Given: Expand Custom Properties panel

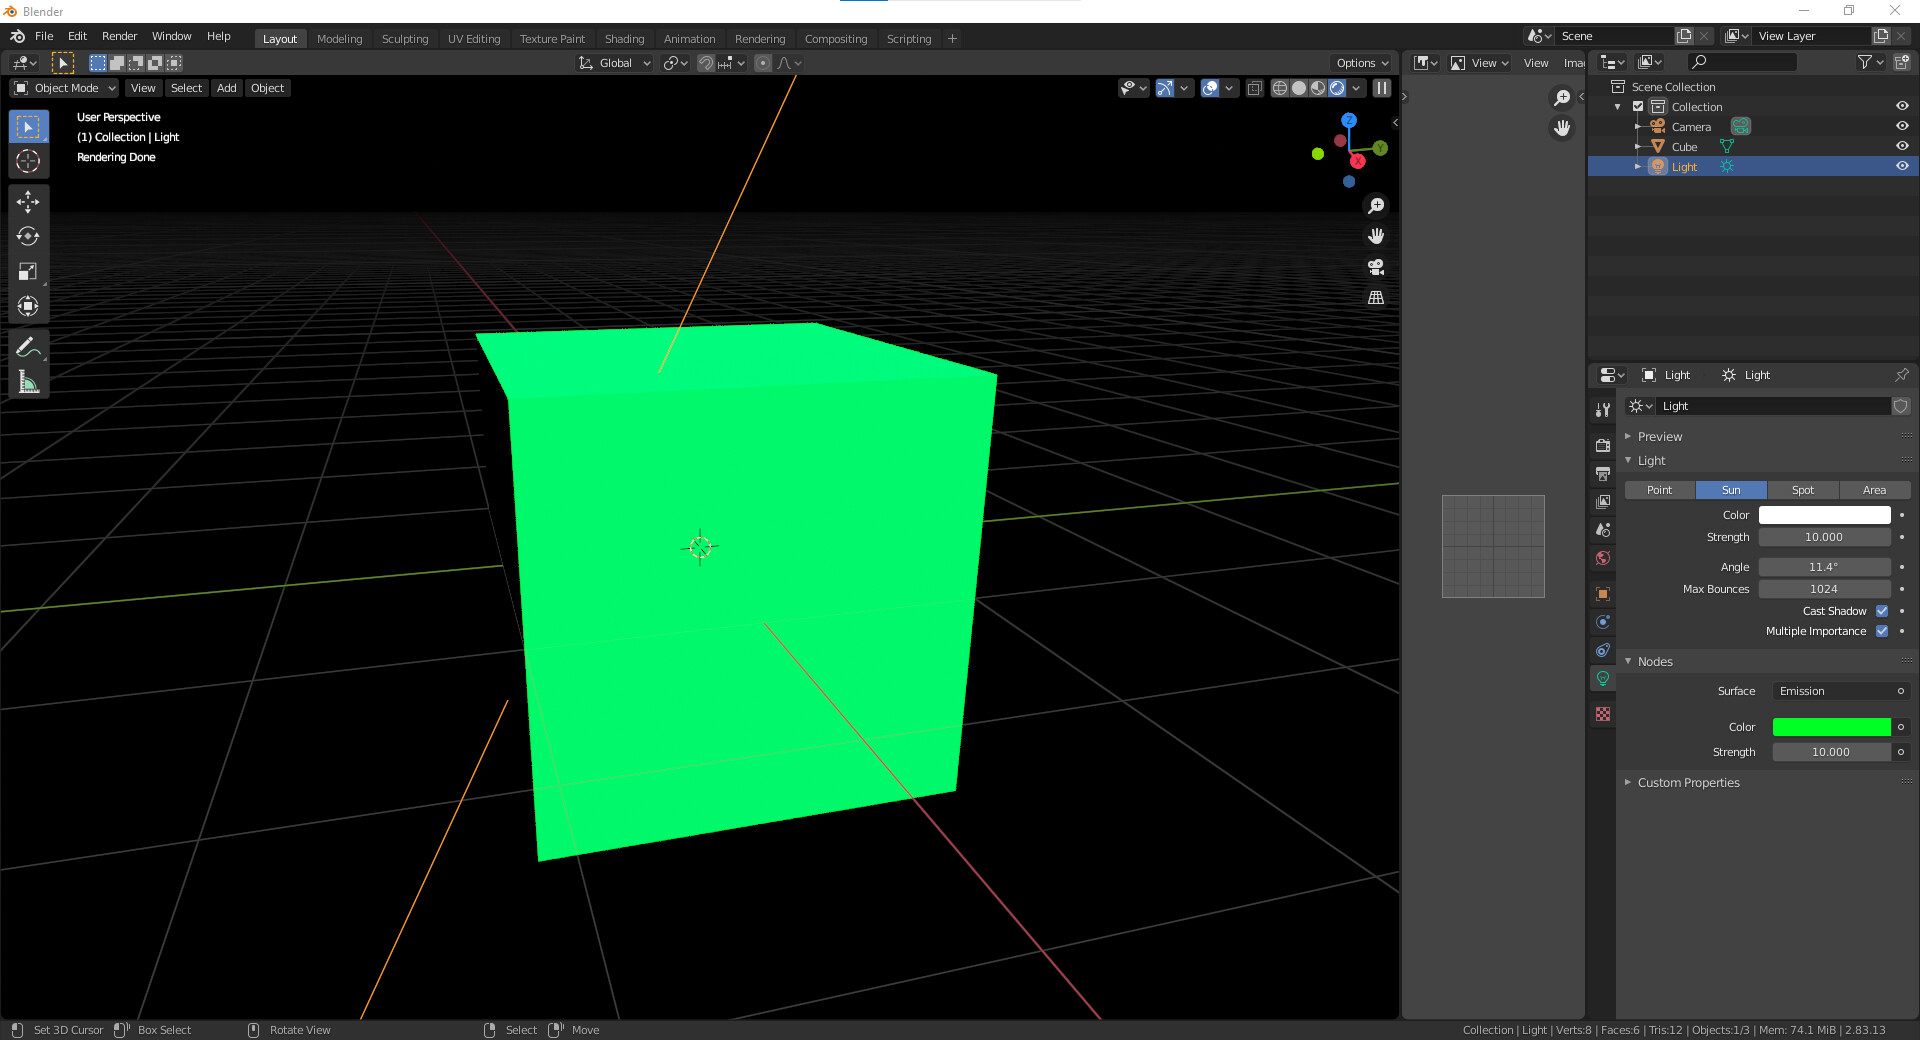Looking at the screenshot, I should coord(1688,783).
